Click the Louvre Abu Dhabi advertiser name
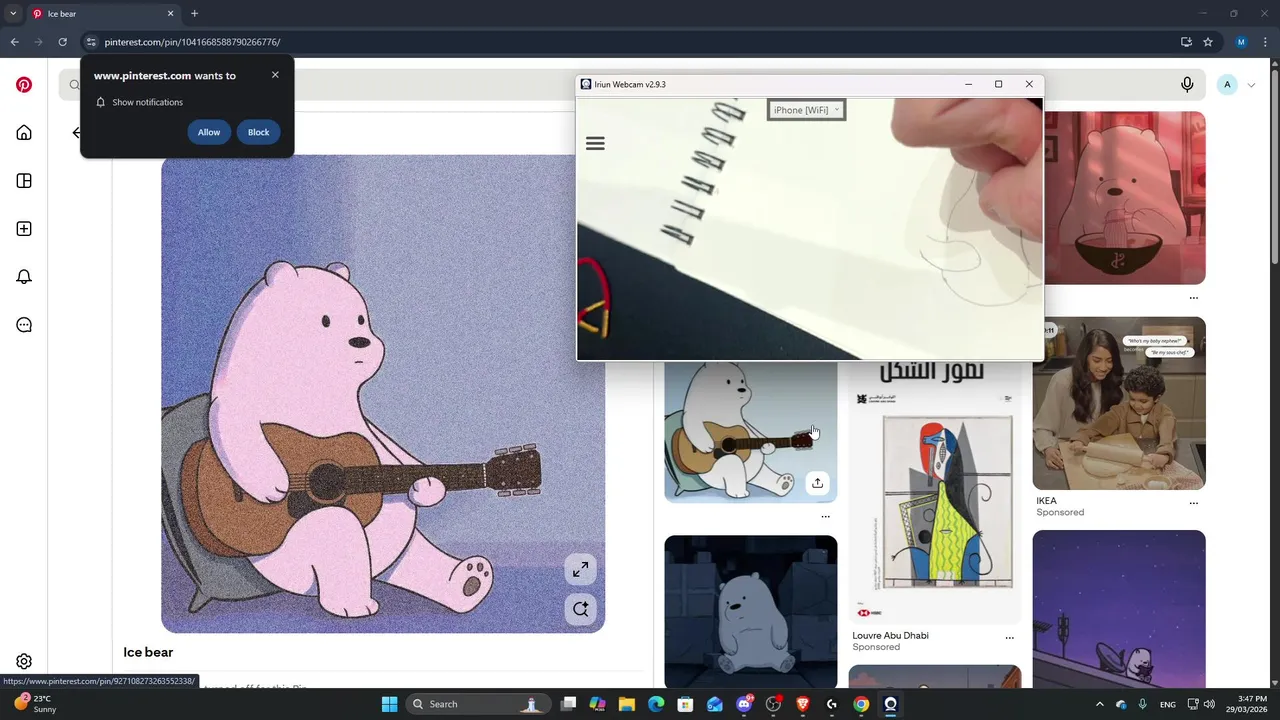 tap(890, 635)
